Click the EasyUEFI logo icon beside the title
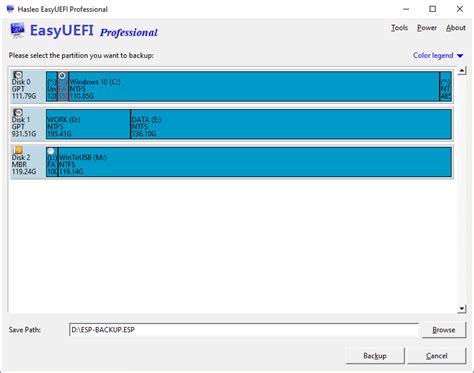Viewport: 474px width, 373px height. tap(17, 30)
